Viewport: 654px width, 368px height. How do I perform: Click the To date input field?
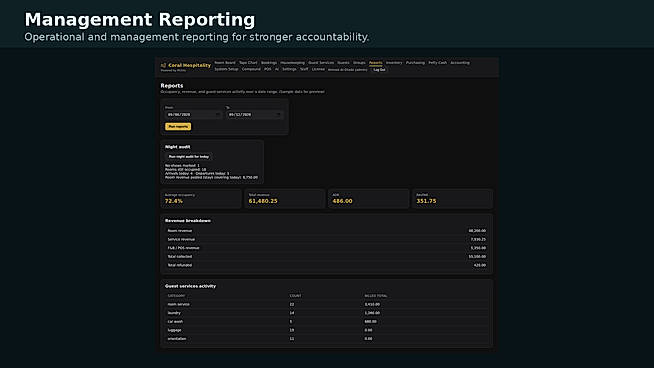pos(254,114)
